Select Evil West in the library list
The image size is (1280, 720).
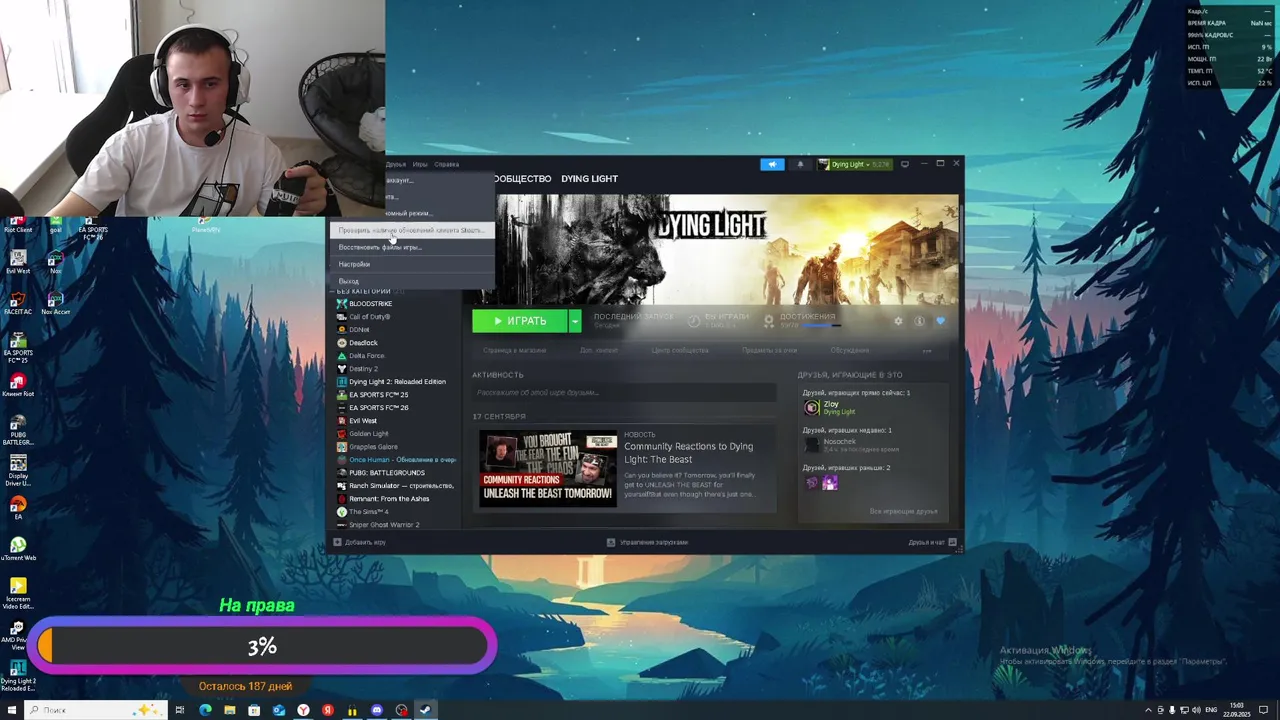coord(363,421)
